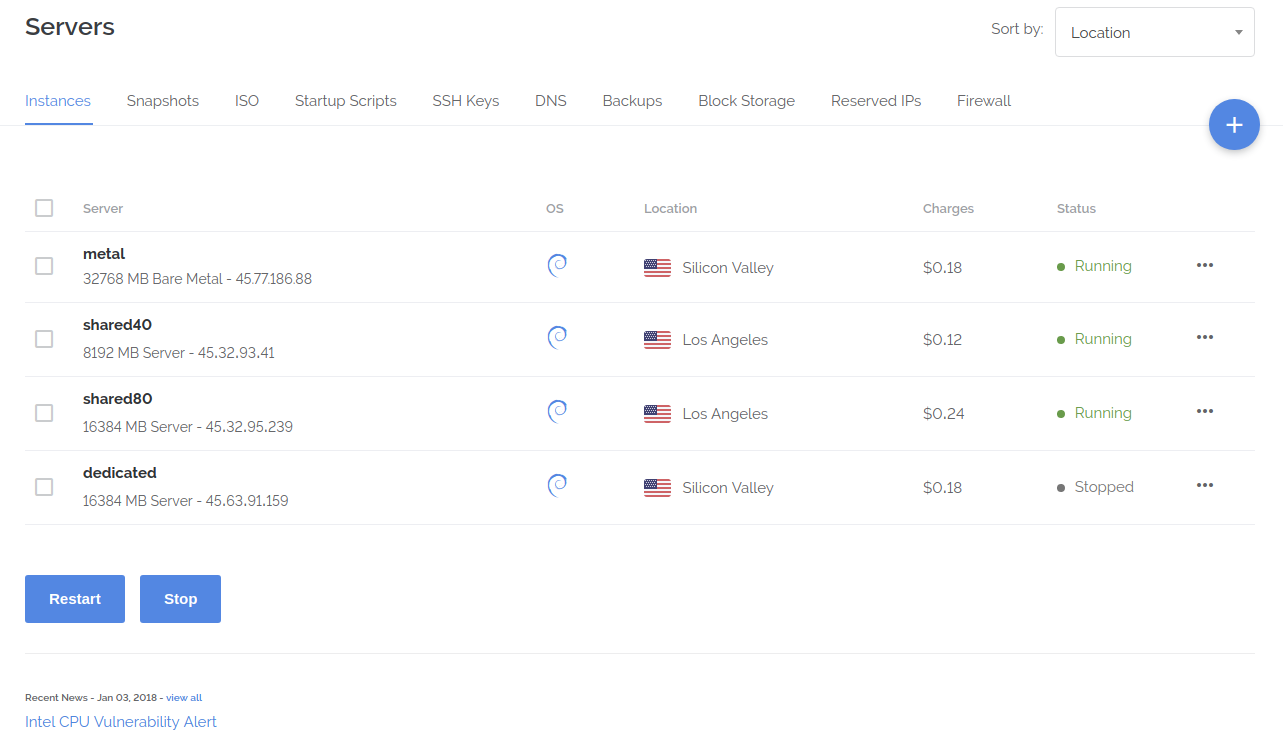Switch to the Snapshots tab
The height and width of the screenshot is (745, 1283).
163,101
